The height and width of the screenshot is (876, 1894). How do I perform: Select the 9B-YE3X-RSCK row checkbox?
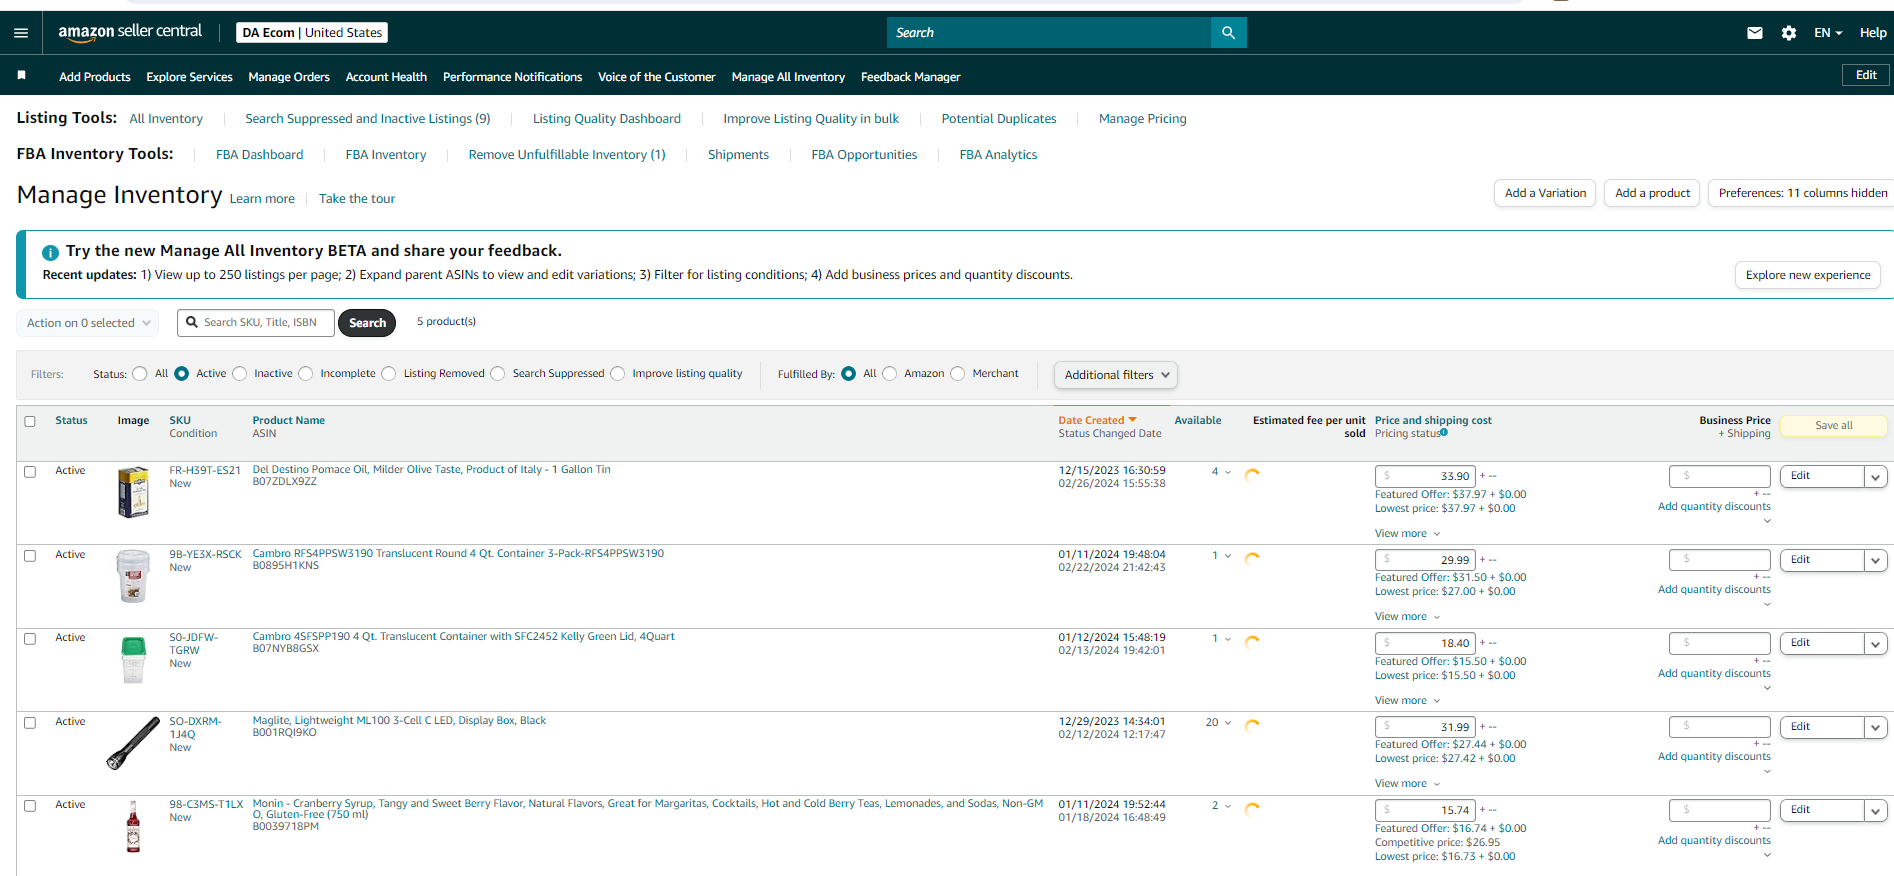click(30, 555)
